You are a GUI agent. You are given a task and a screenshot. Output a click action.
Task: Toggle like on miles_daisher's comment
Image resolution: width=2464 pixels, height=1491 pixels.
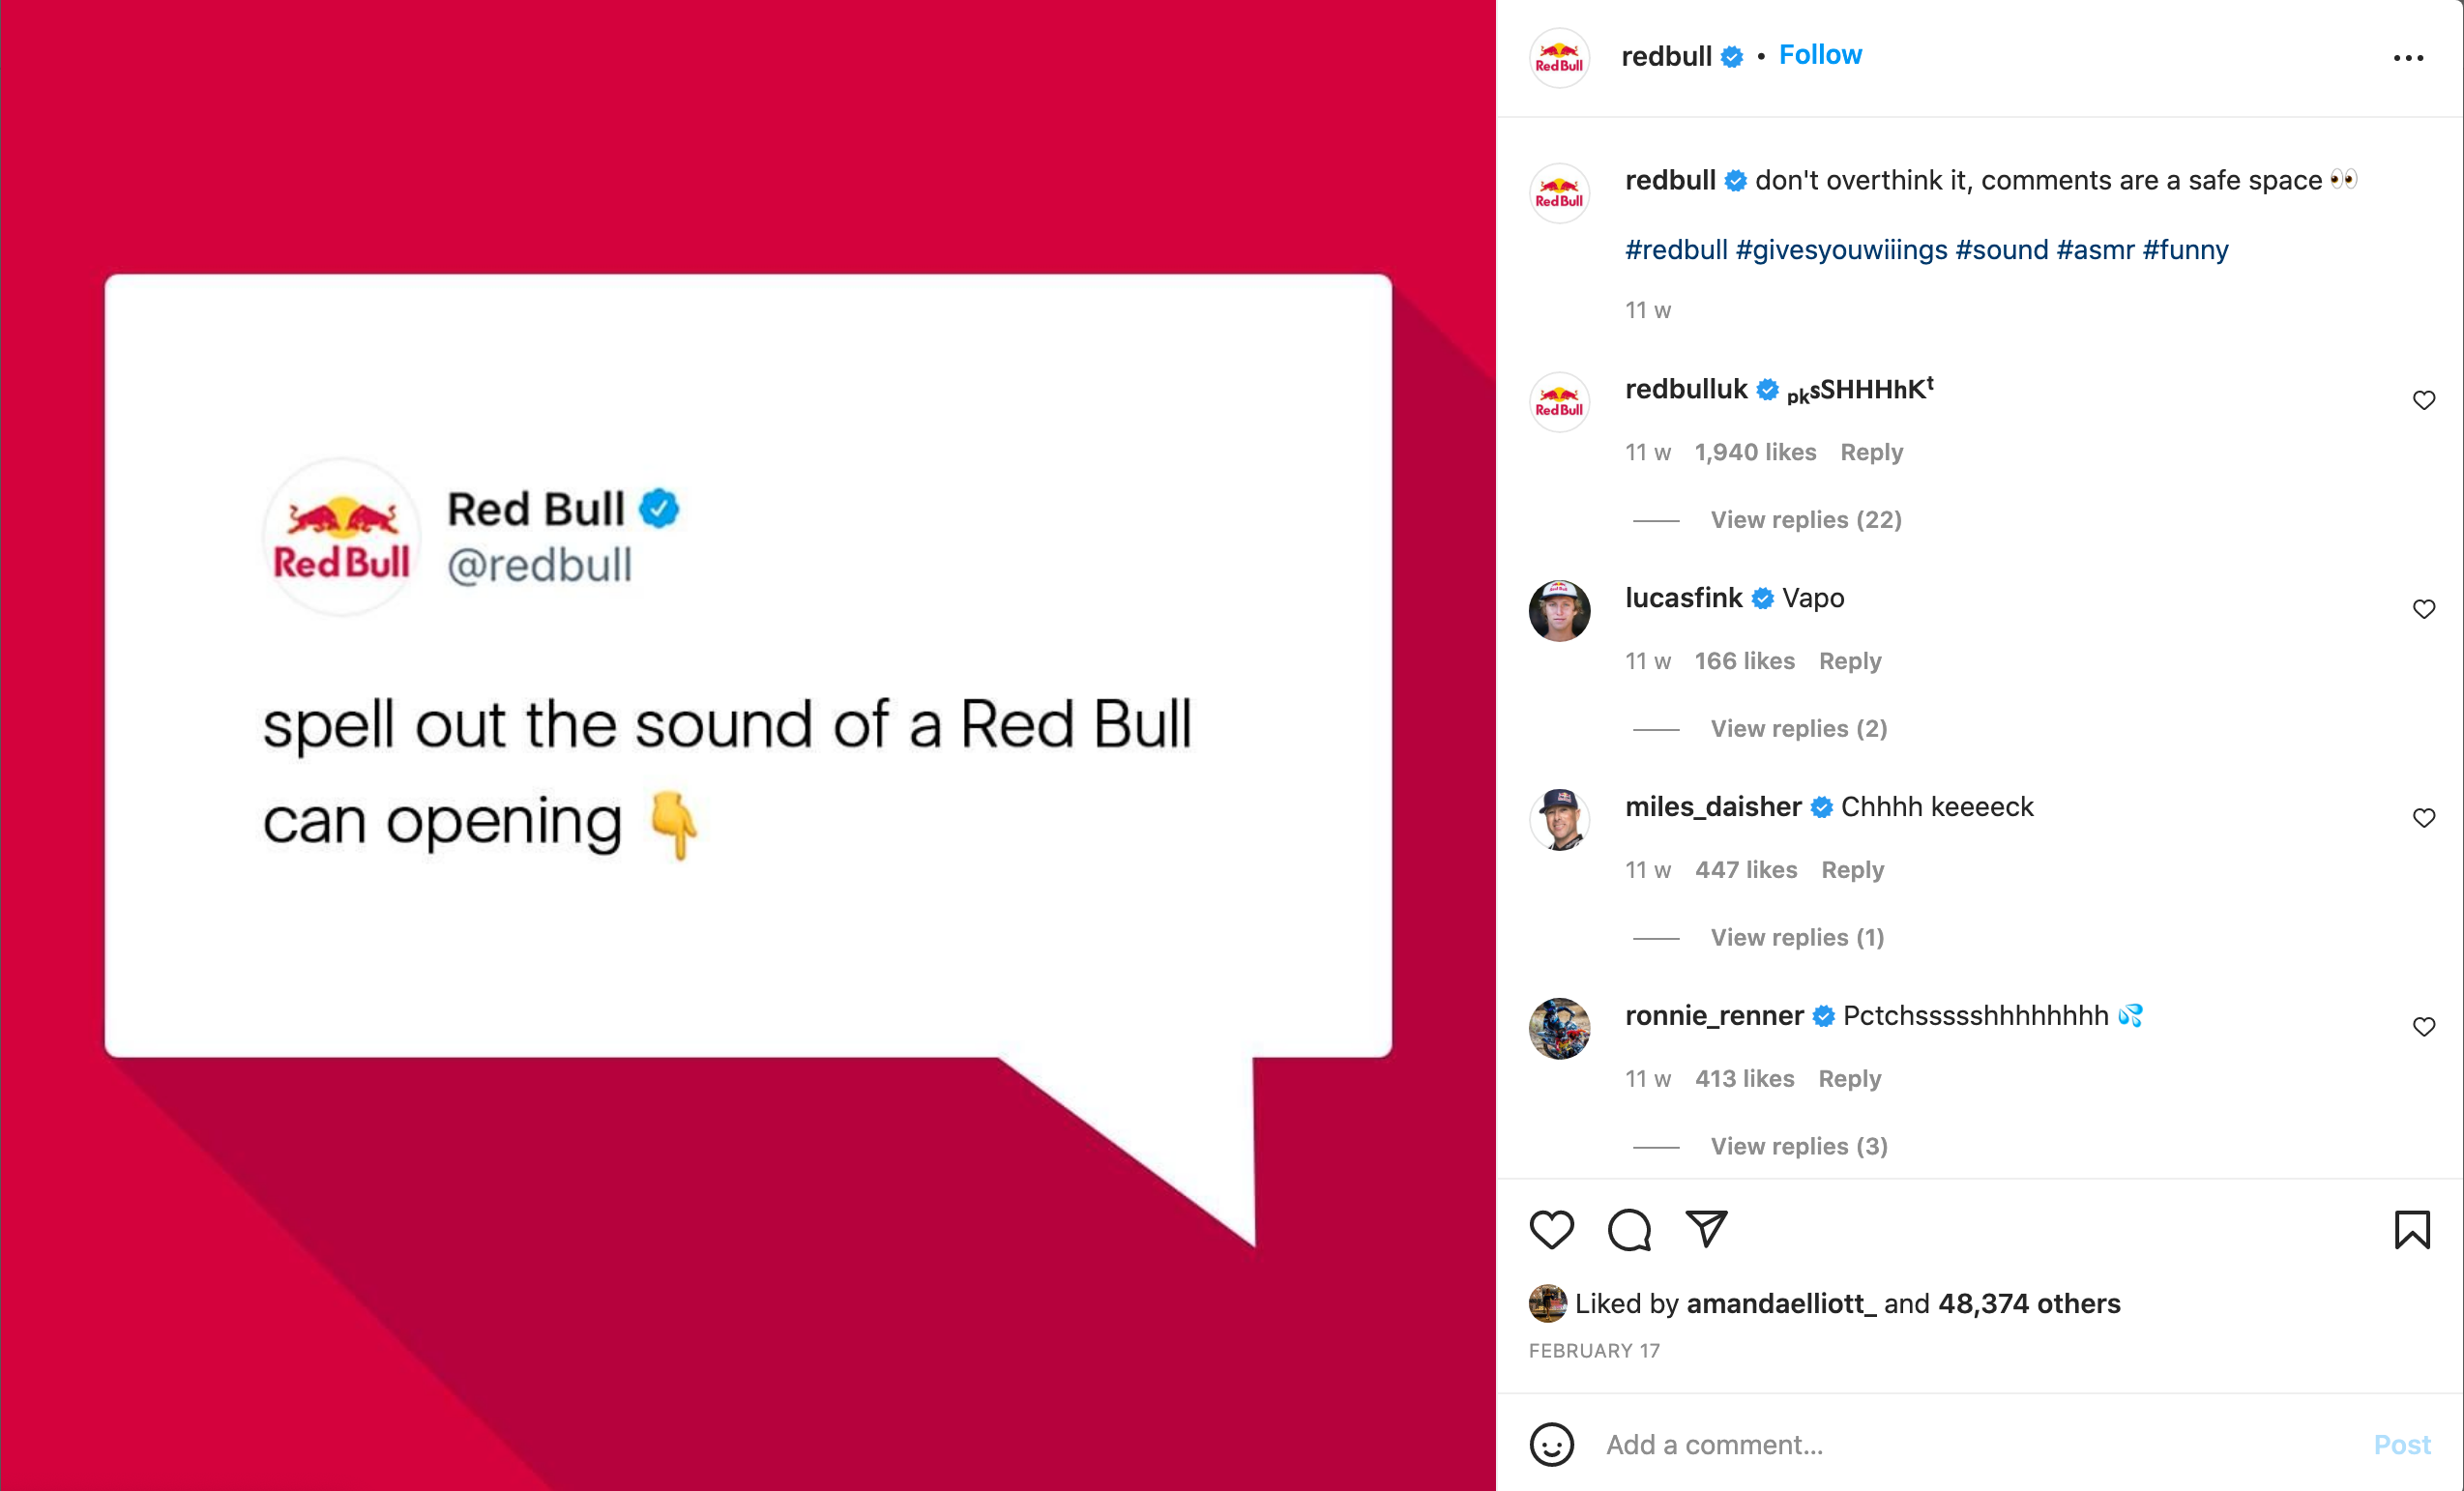(x=2423, y=818)
